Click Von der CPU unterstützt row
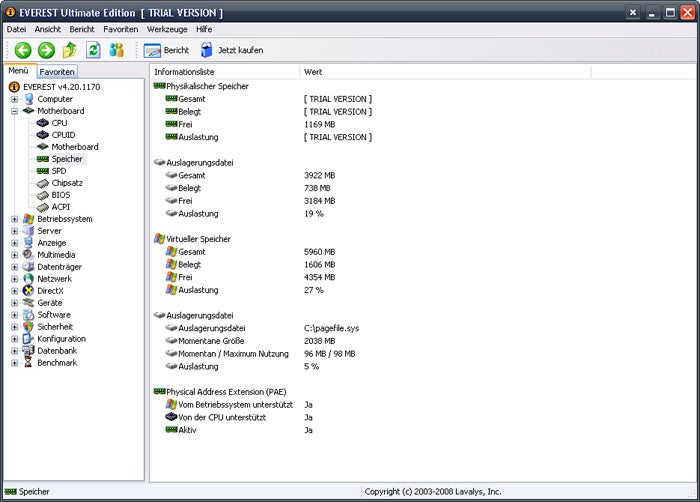 tap(222, 417)
